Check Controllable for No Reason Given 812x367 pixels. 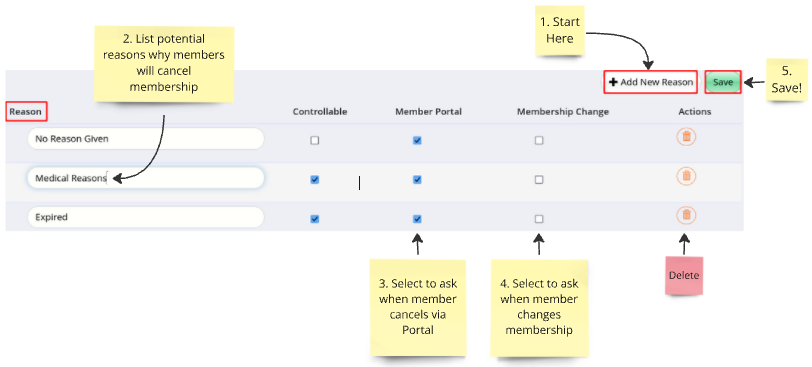tap(314, 140)
